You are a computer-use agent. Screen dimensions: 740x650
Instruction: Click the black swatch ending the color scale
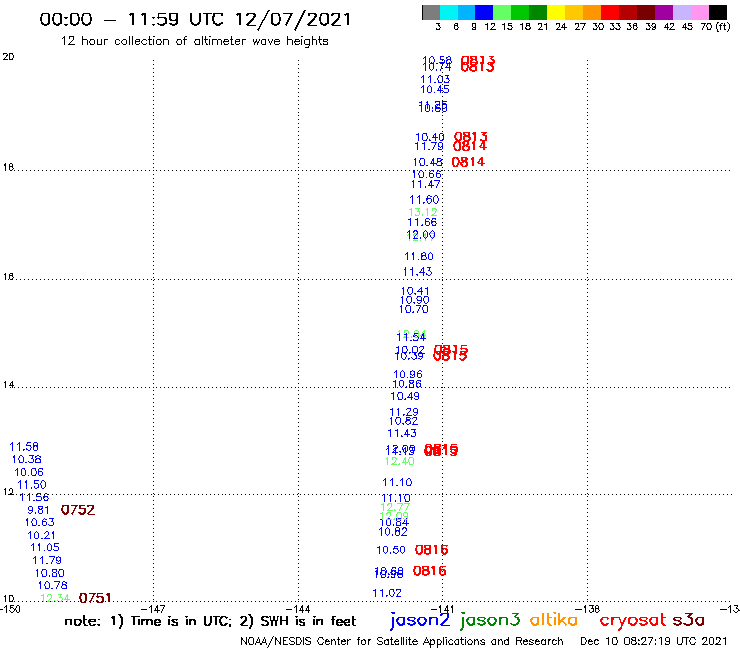[717, 12]
